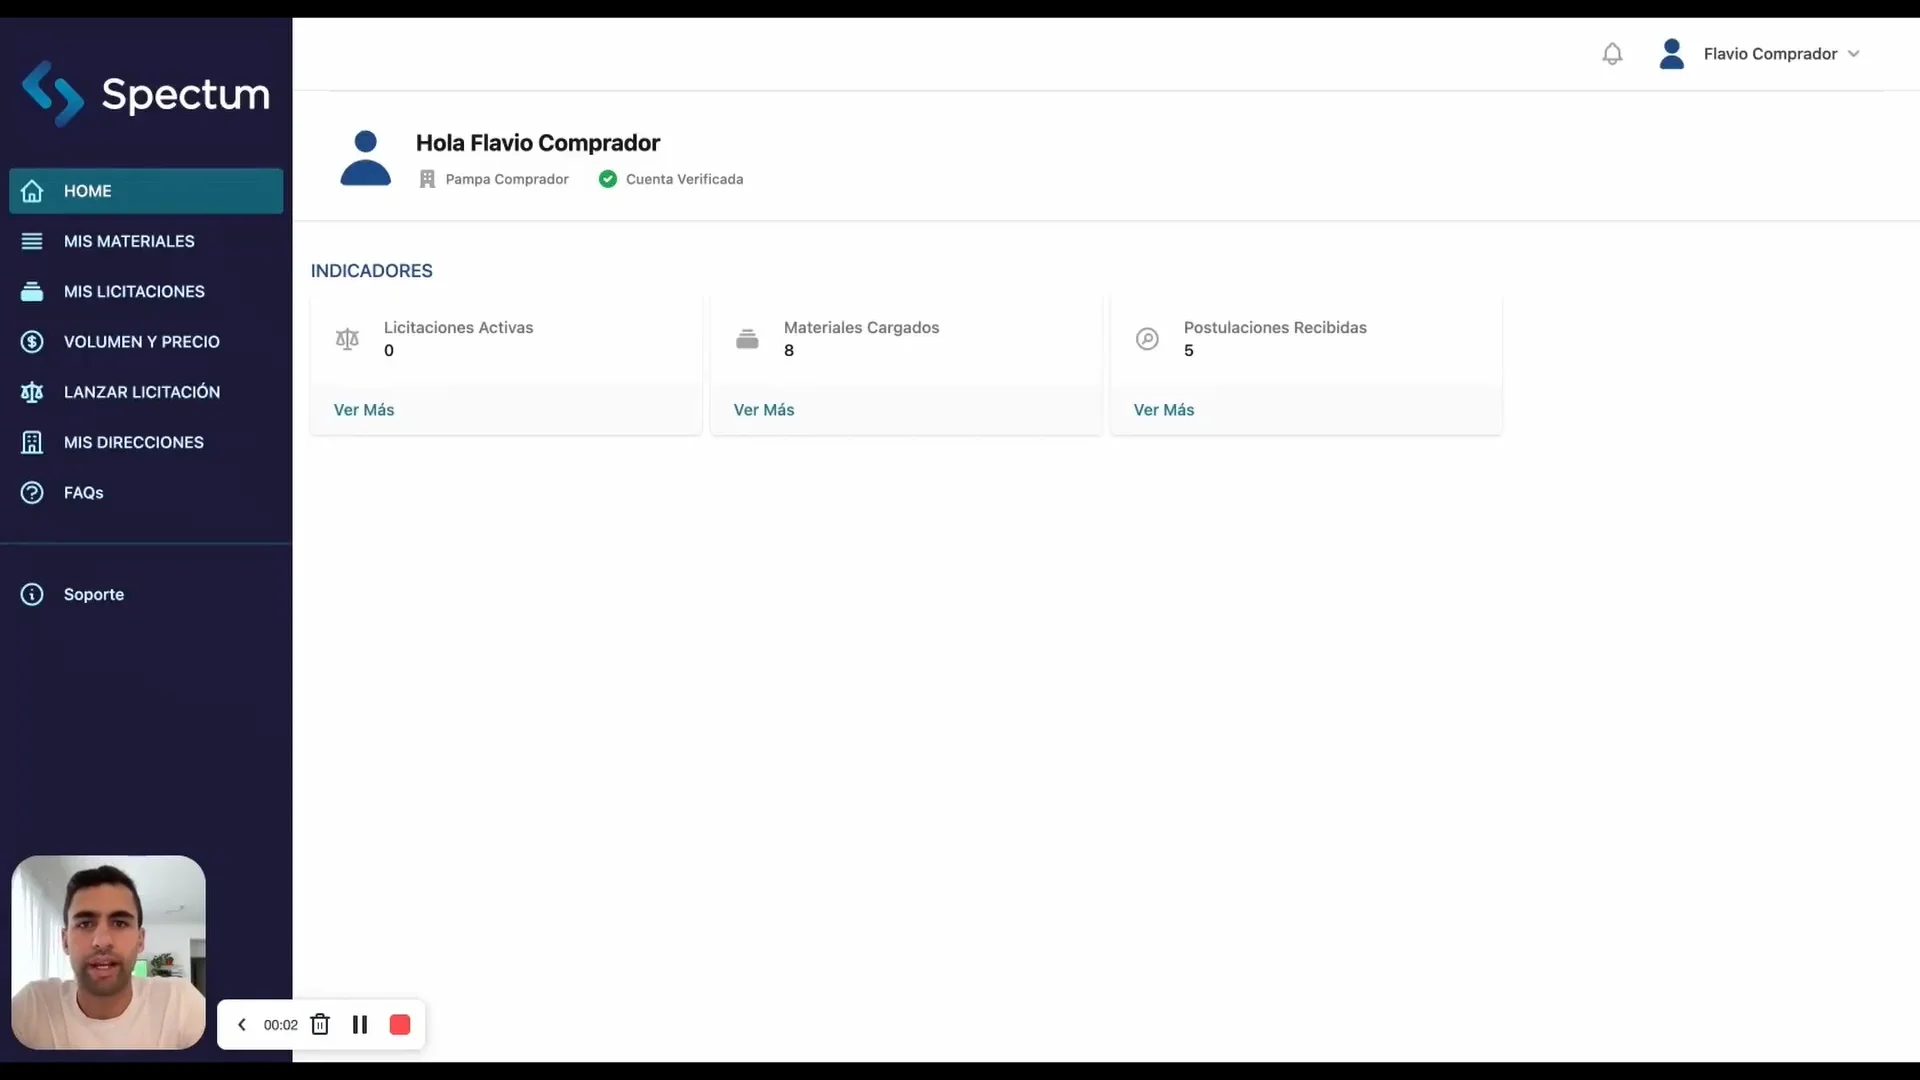Click the Materiales Cargados stack icon
1920x1080 pixels.
click(x=747, y=339)
